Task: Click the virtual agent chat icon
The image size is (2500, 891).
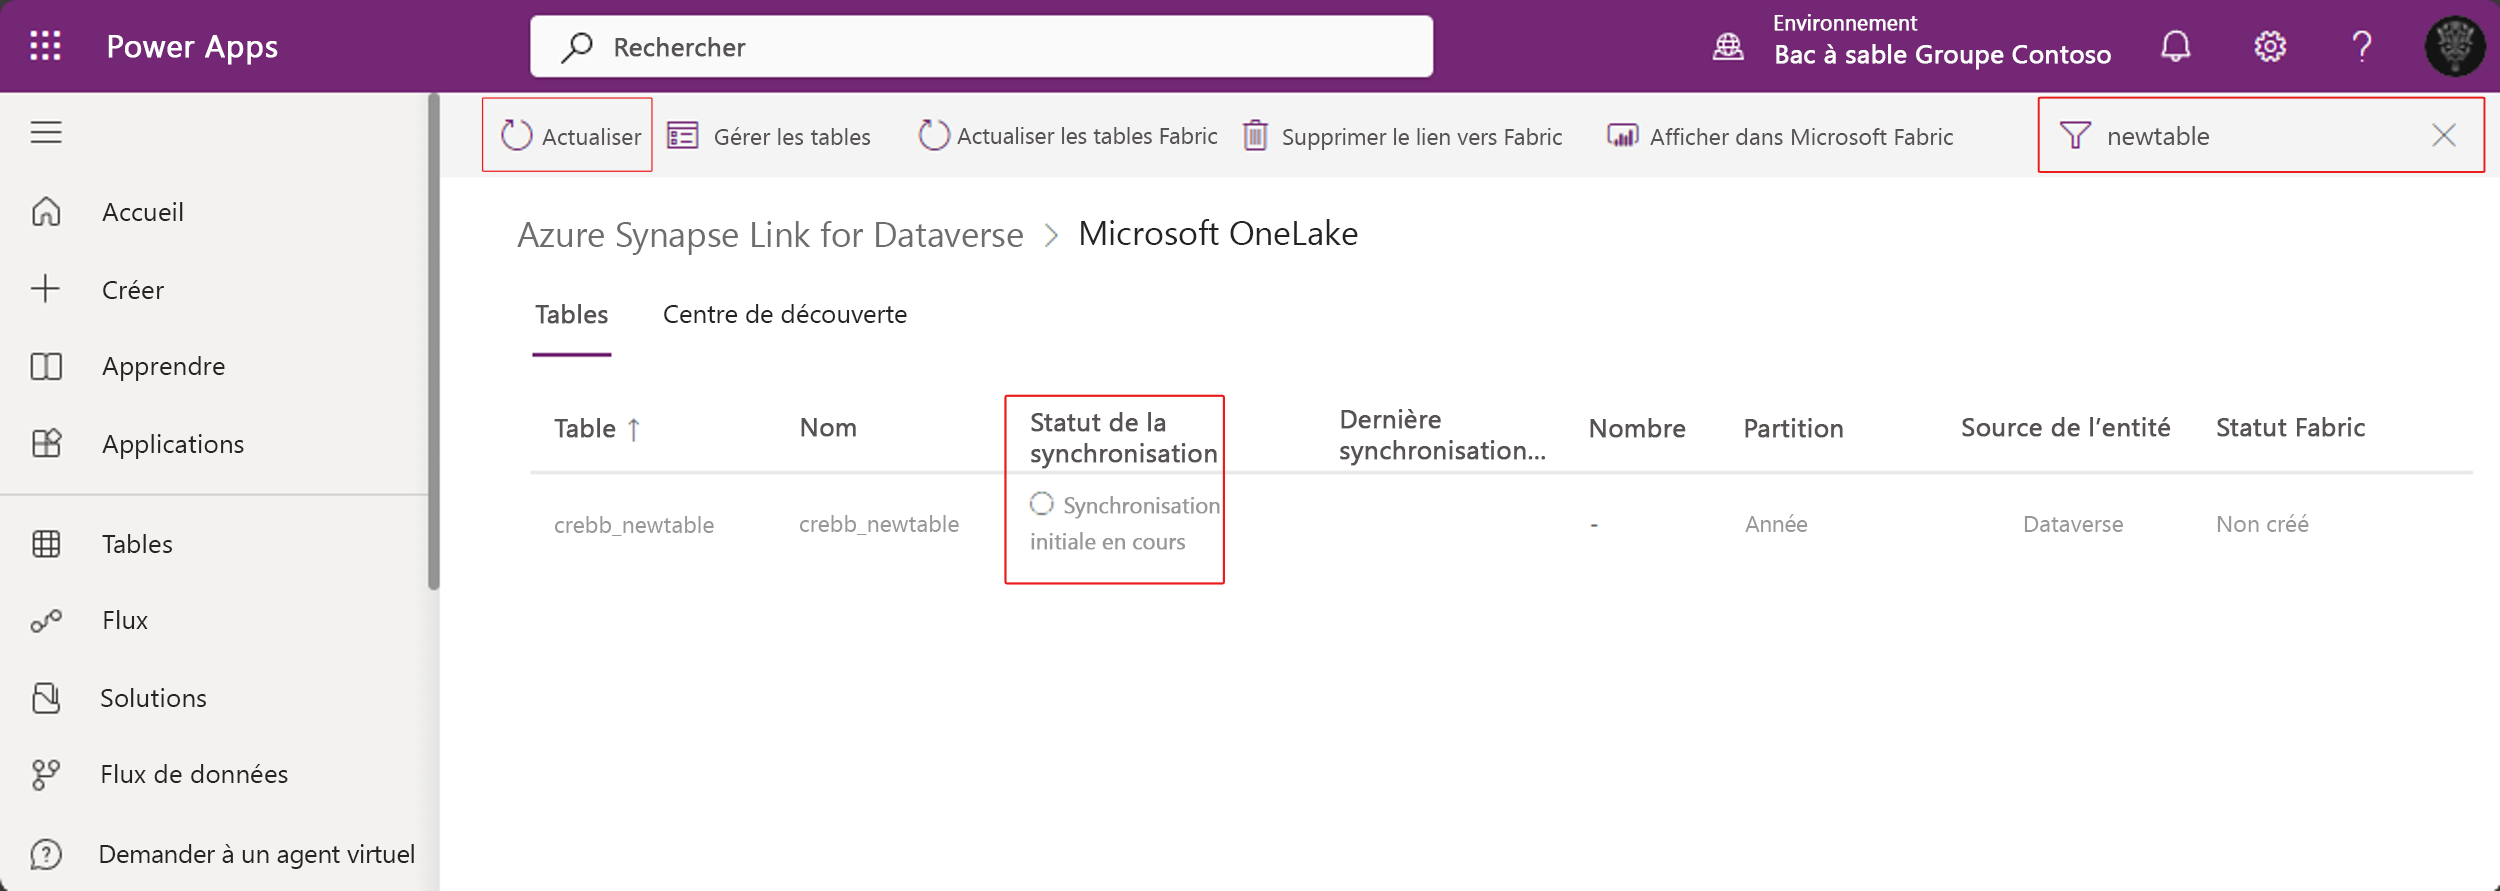Action: [46, 854]
